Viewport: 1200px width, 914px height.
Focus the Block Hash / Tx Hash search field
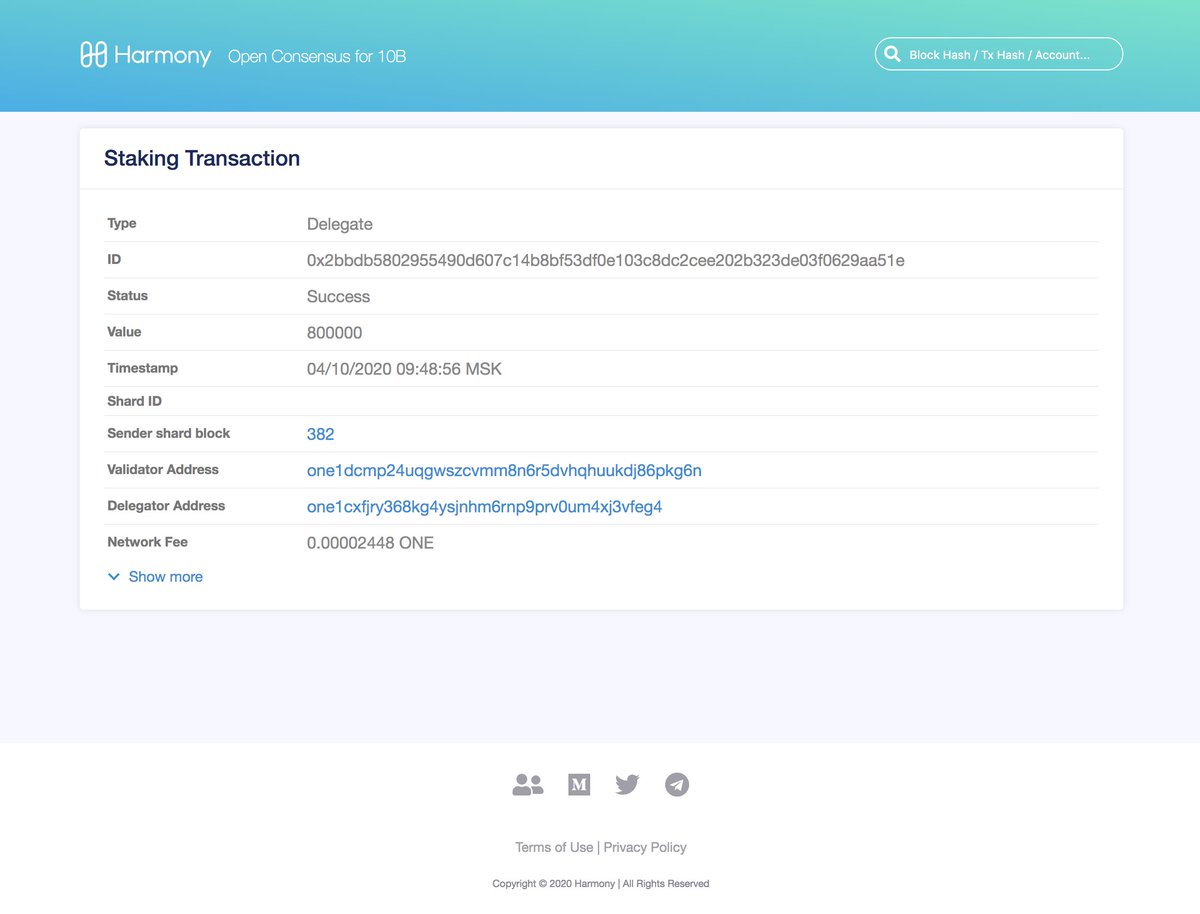tap(999, 54)
